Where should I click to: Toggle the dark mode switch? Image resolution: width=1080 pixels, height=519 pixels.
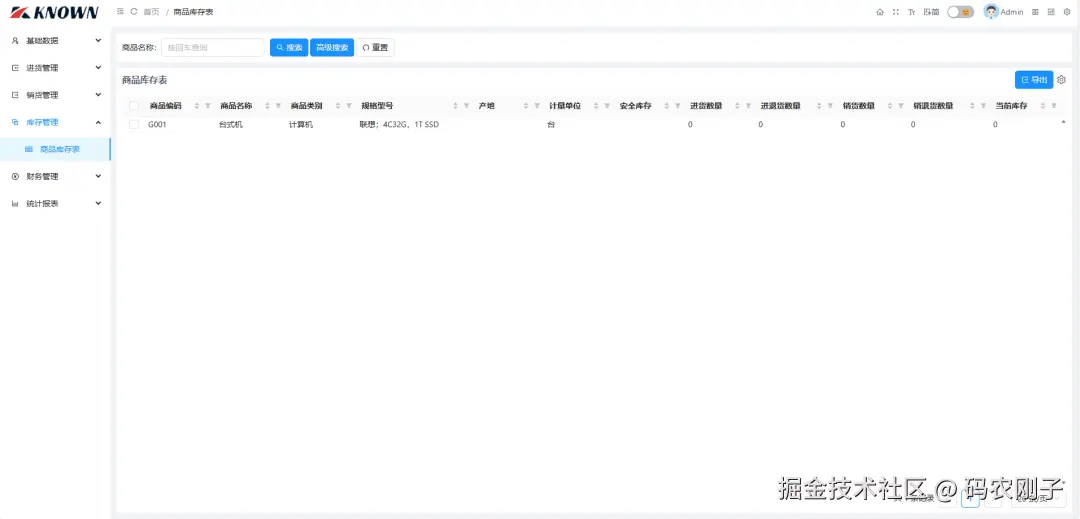960,12
